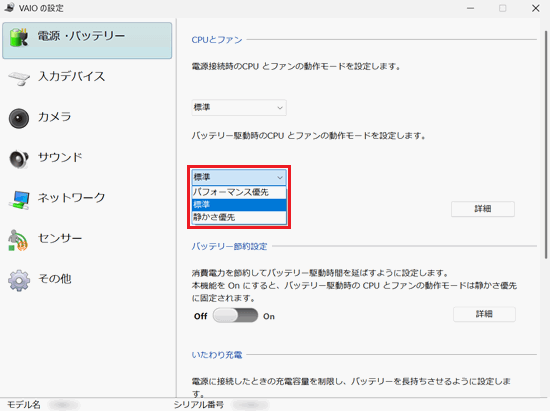550x411 pixels.
Task: Open the 電源接続時 CPU mode dropdown
Action: click(x=239, y=108)
